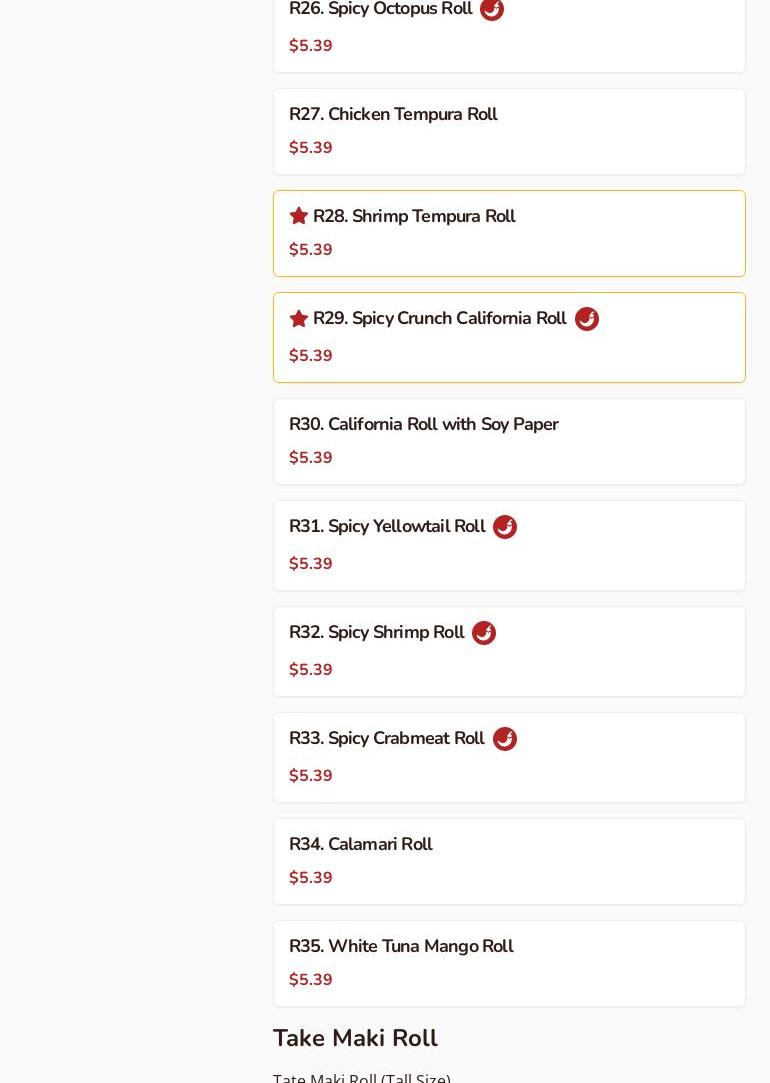Click the Take Maki Roll section heading
The height and width of the screenshot is (1083, 770).
tap(355, 1038)
